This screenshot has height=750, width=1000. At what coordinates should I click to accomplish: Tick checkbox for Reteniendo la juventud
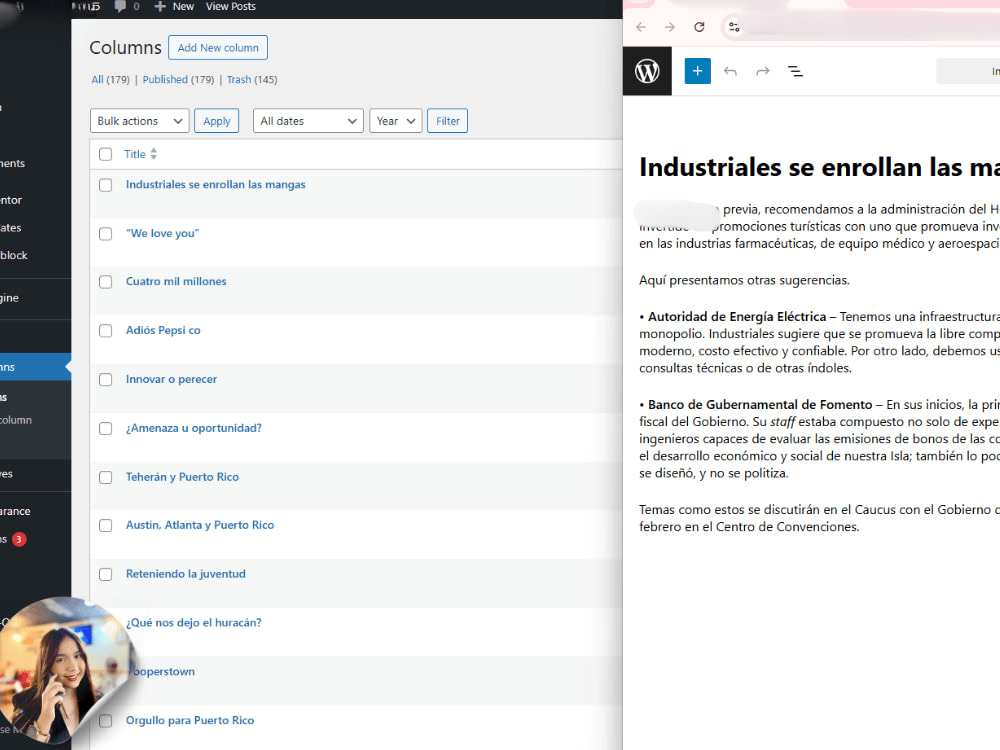pyautogui.click(x=106, y=575)
